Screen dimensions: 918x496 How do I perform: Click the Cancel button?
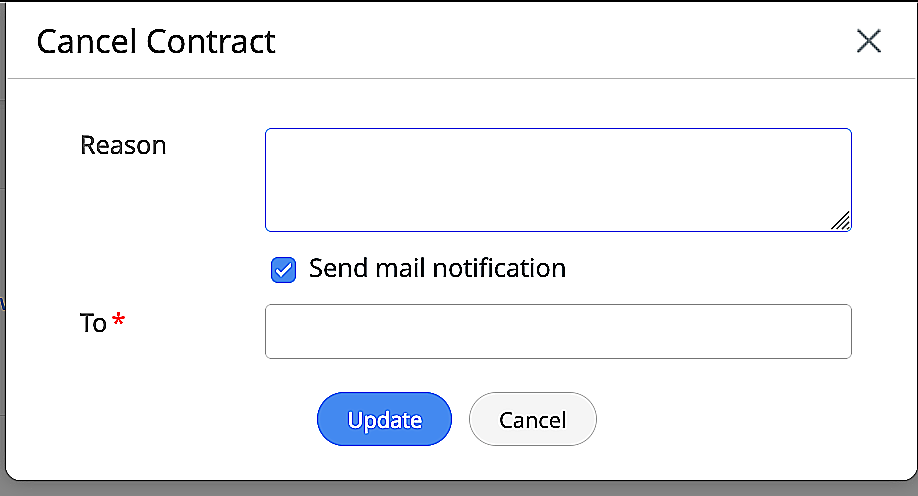pyautogui.click(x=532, y=419)
